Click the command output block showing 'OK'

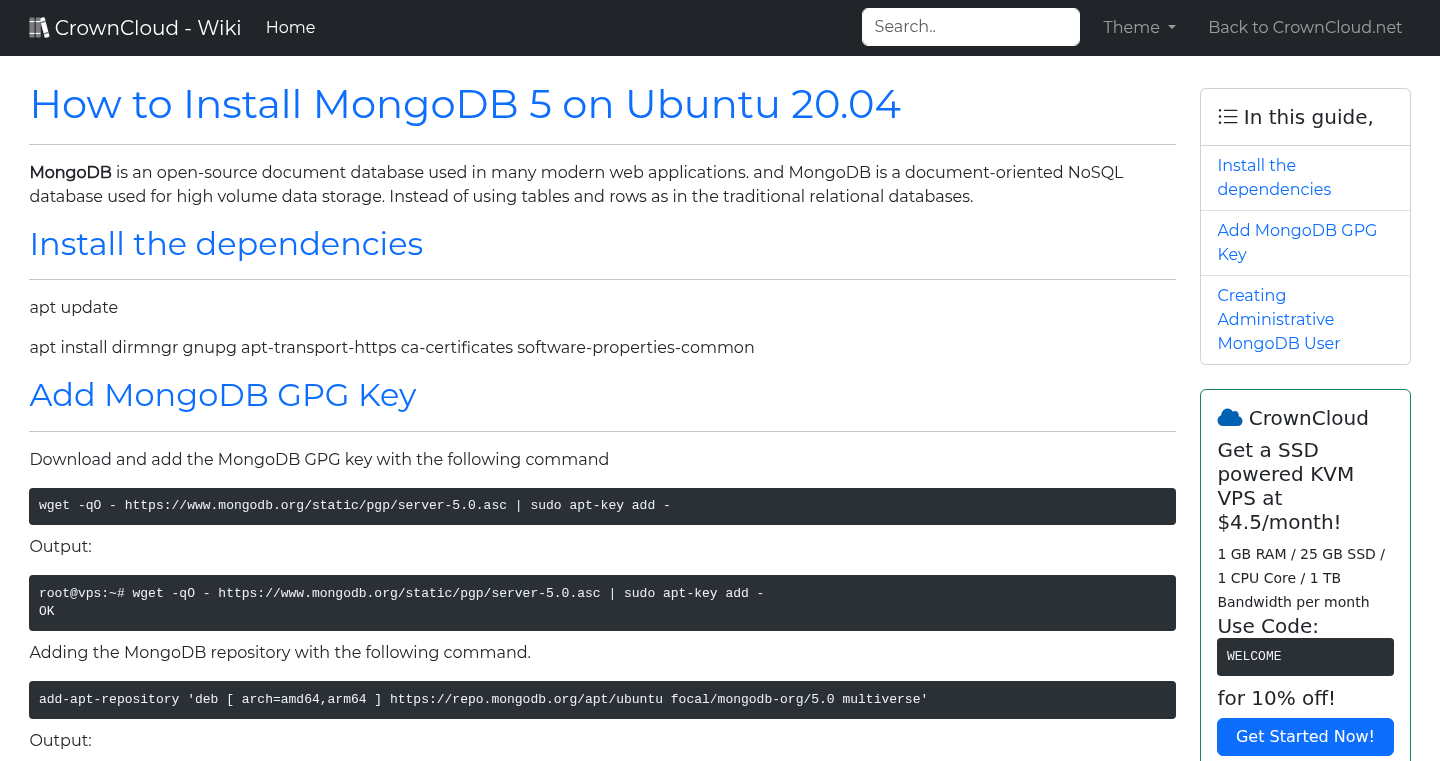click(x=602, y=602)
